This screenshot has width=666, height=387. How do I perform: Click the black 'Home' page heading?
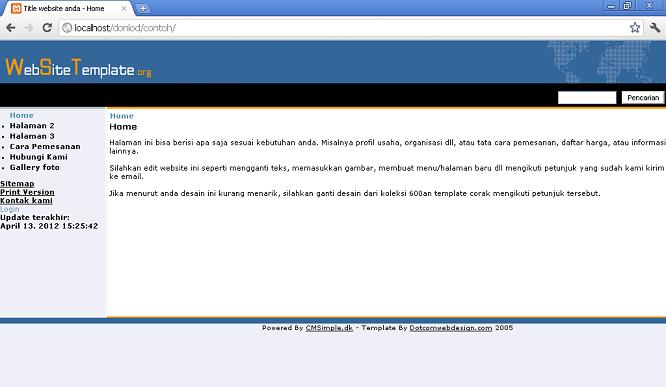click(123, 127)
